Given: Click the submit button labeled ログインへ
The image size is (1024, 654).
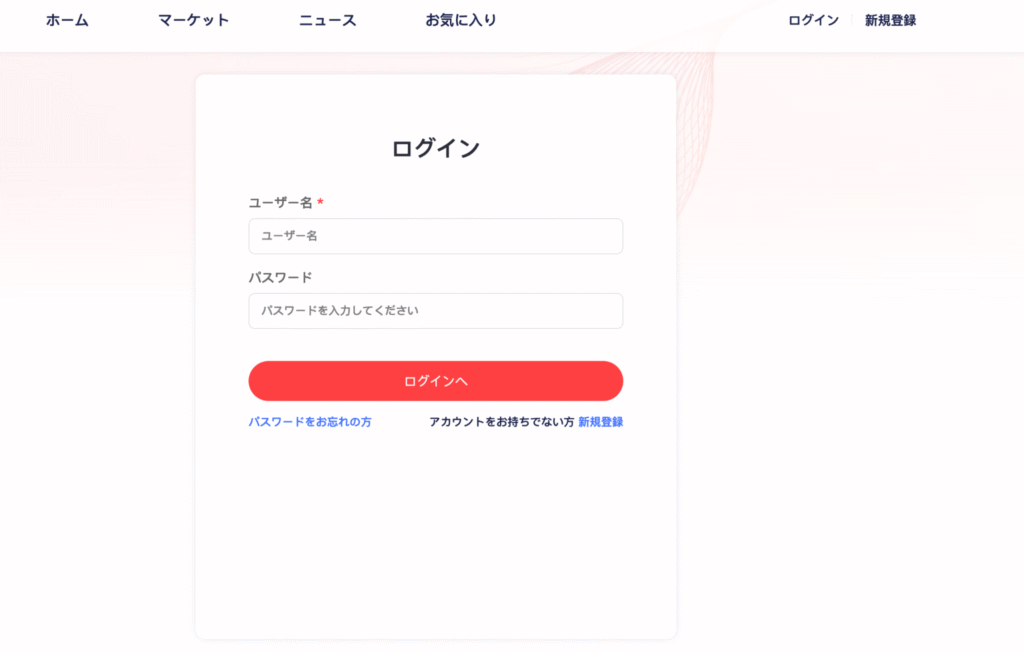Looking at the screenshot, I should (435, 381).
